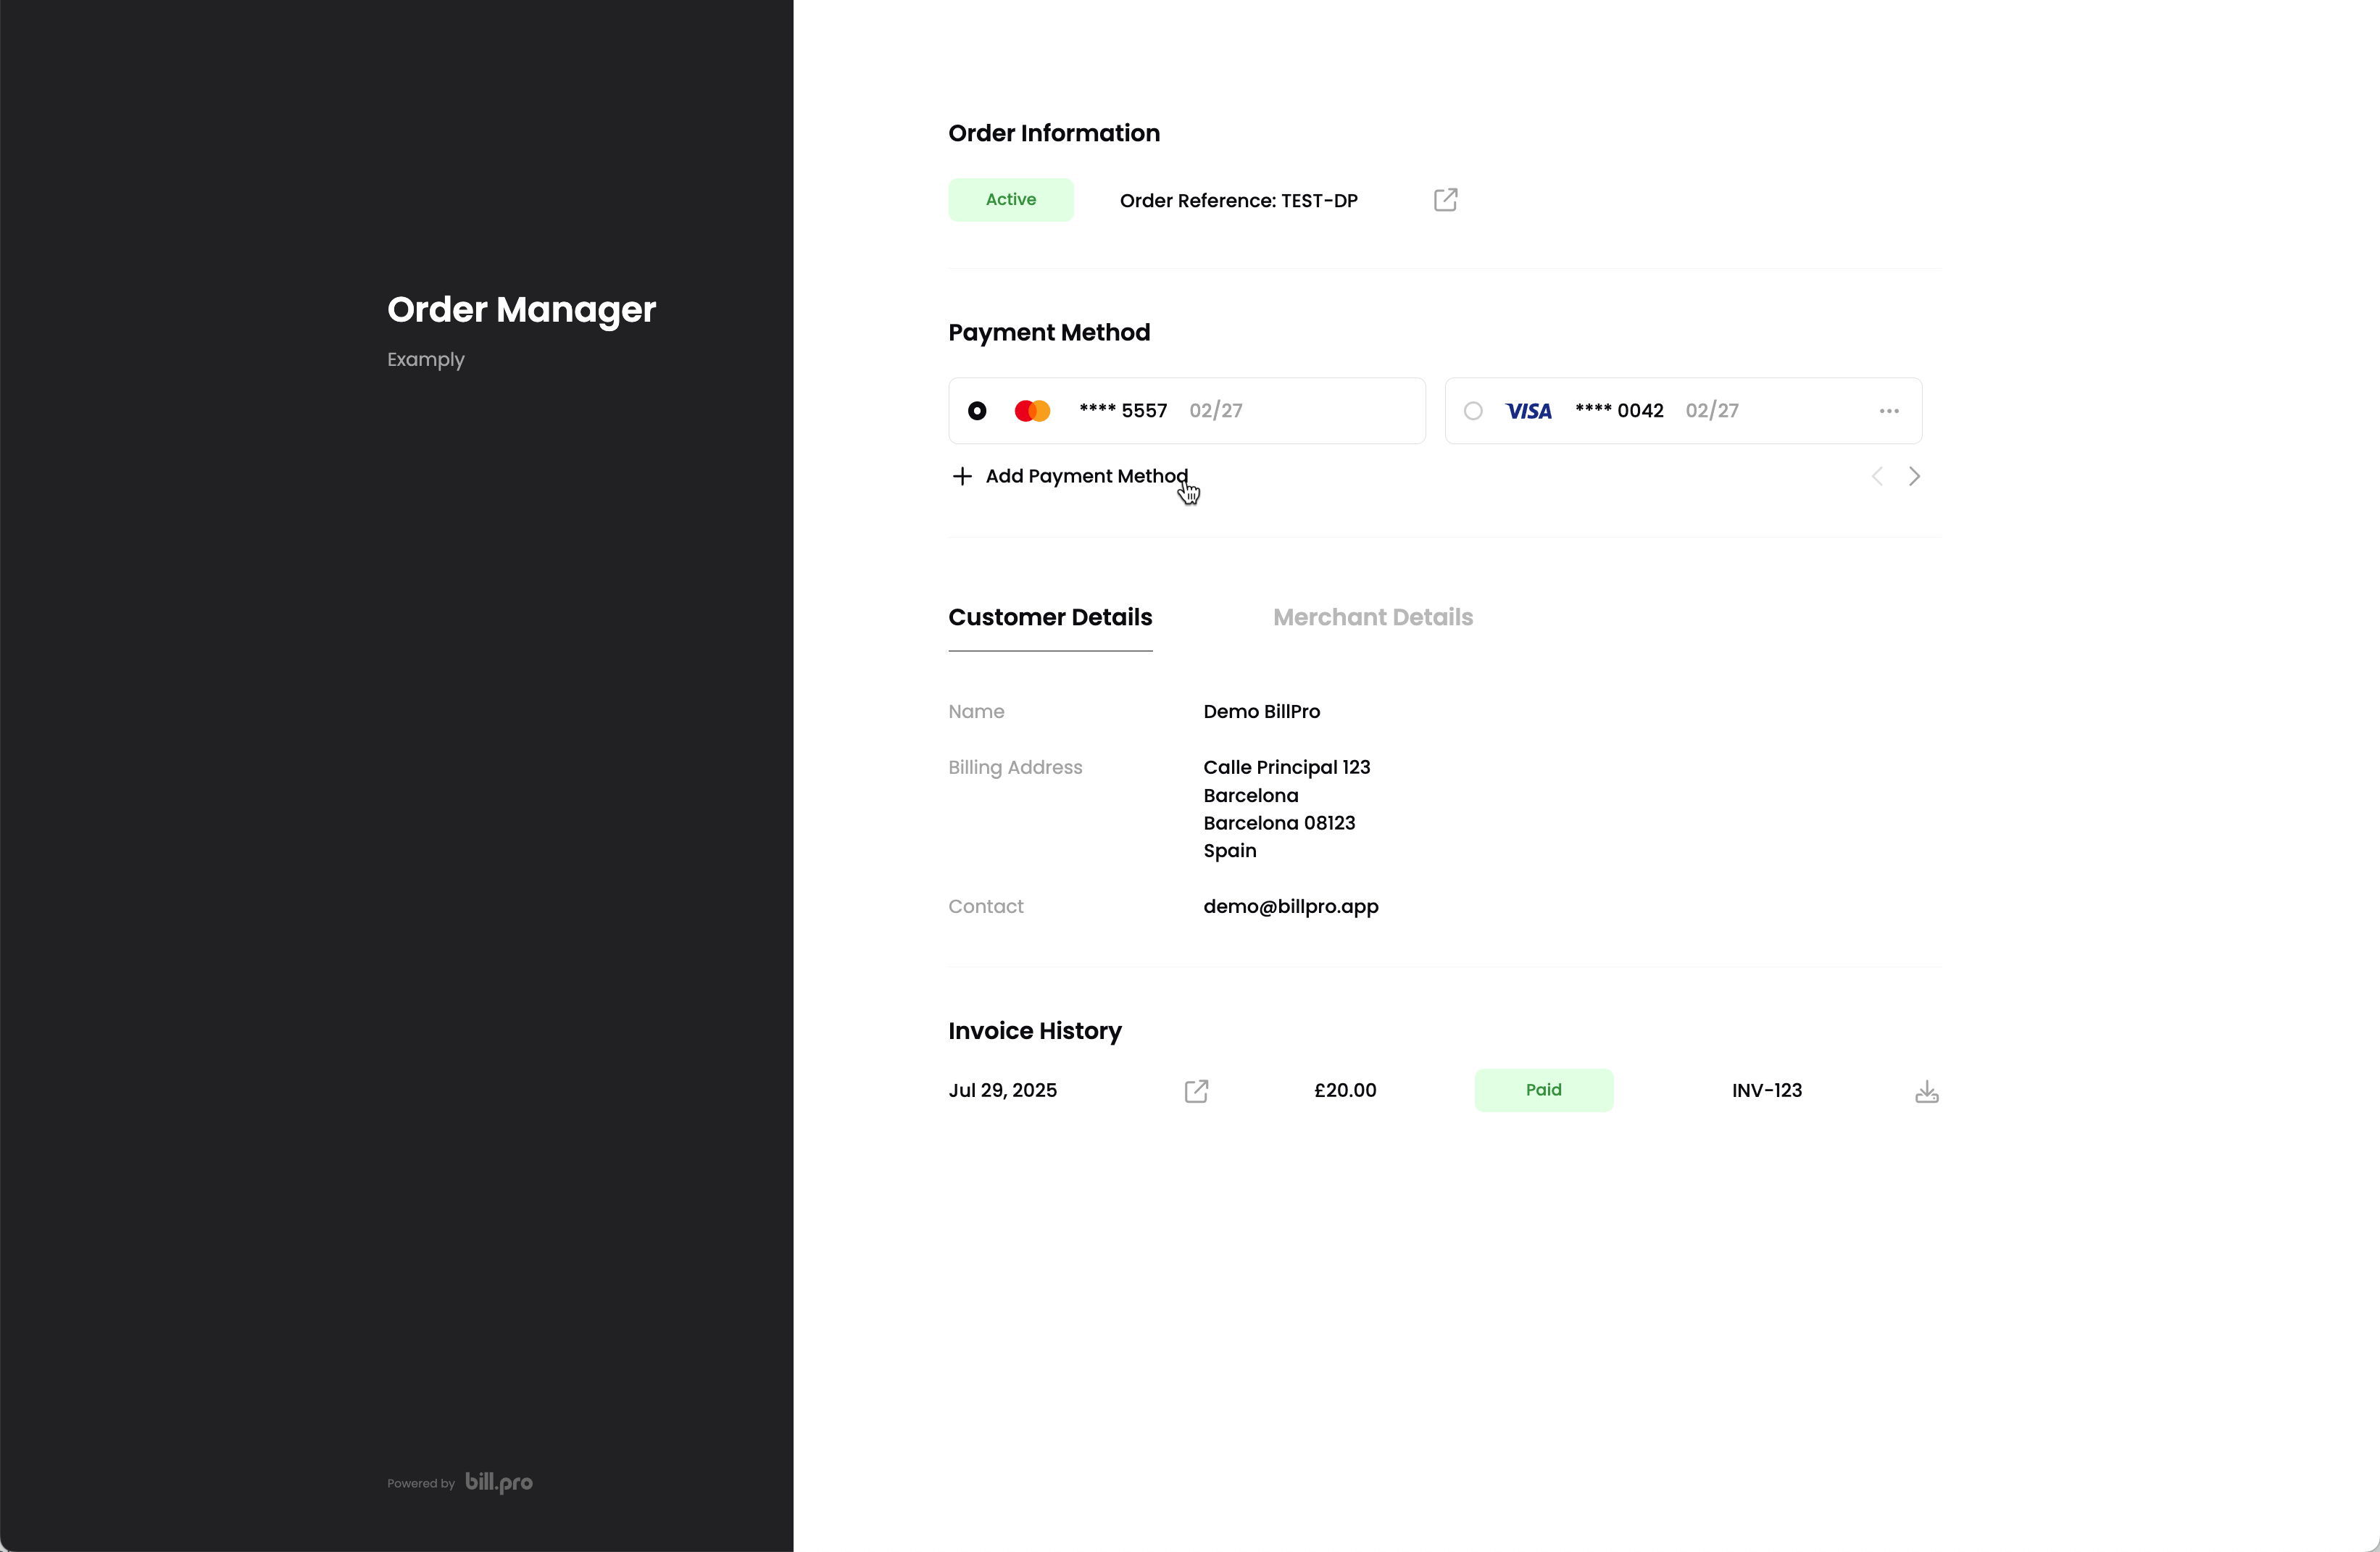Switch to Merchant Details tab

pos(1372,617)
